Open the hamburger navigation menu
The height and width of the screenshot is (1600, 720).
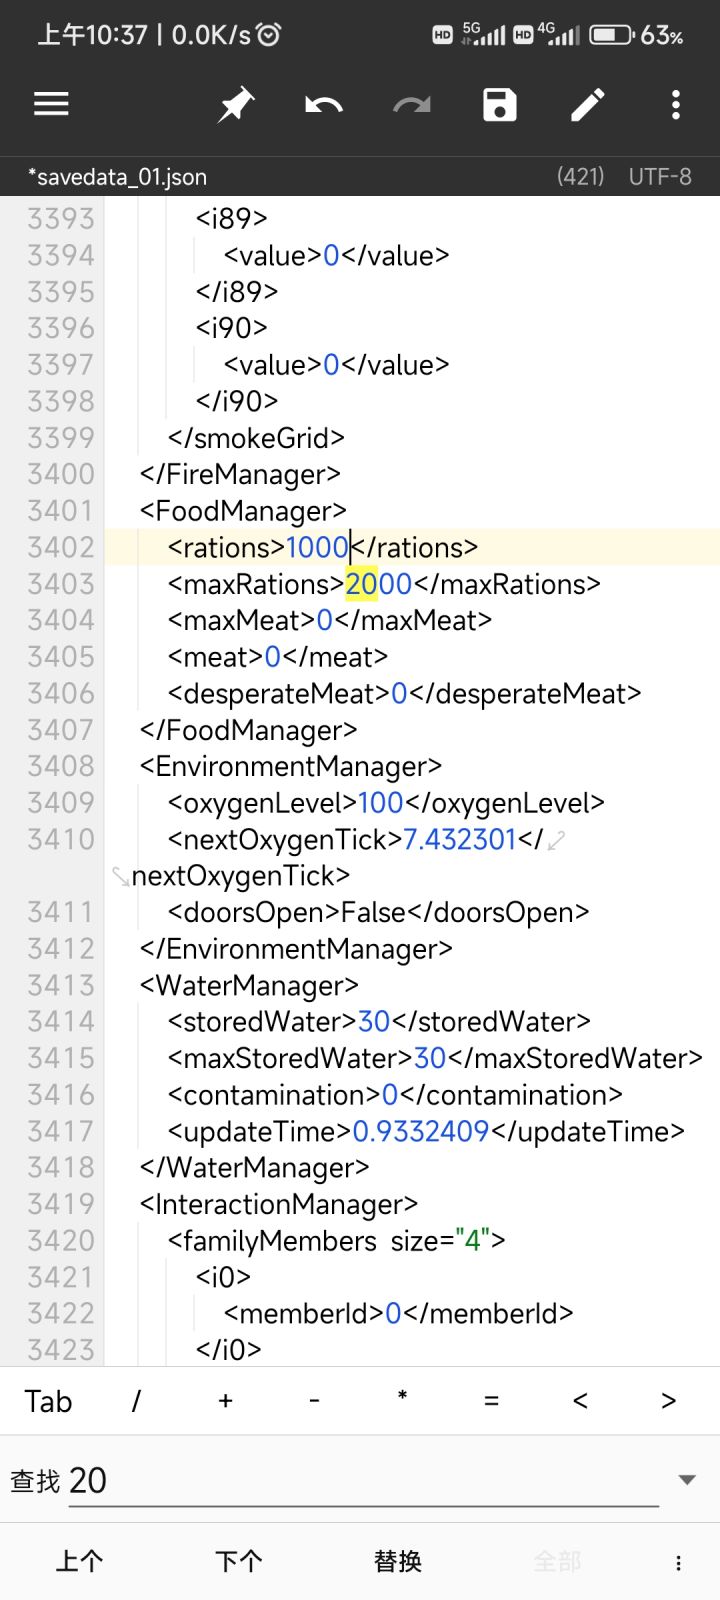(x=51, y=104)
